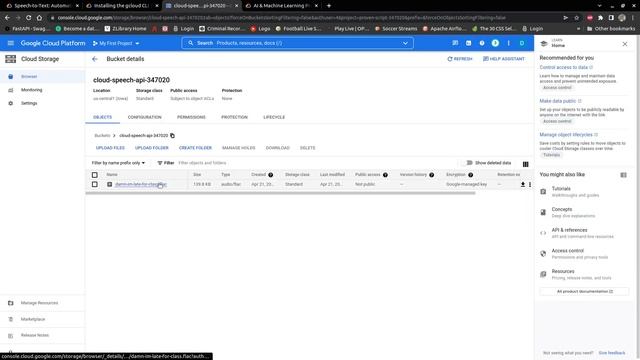Switch to the Configuration tab
The image size is (640, 360).
pyautogui.click(x=144, y=117)
